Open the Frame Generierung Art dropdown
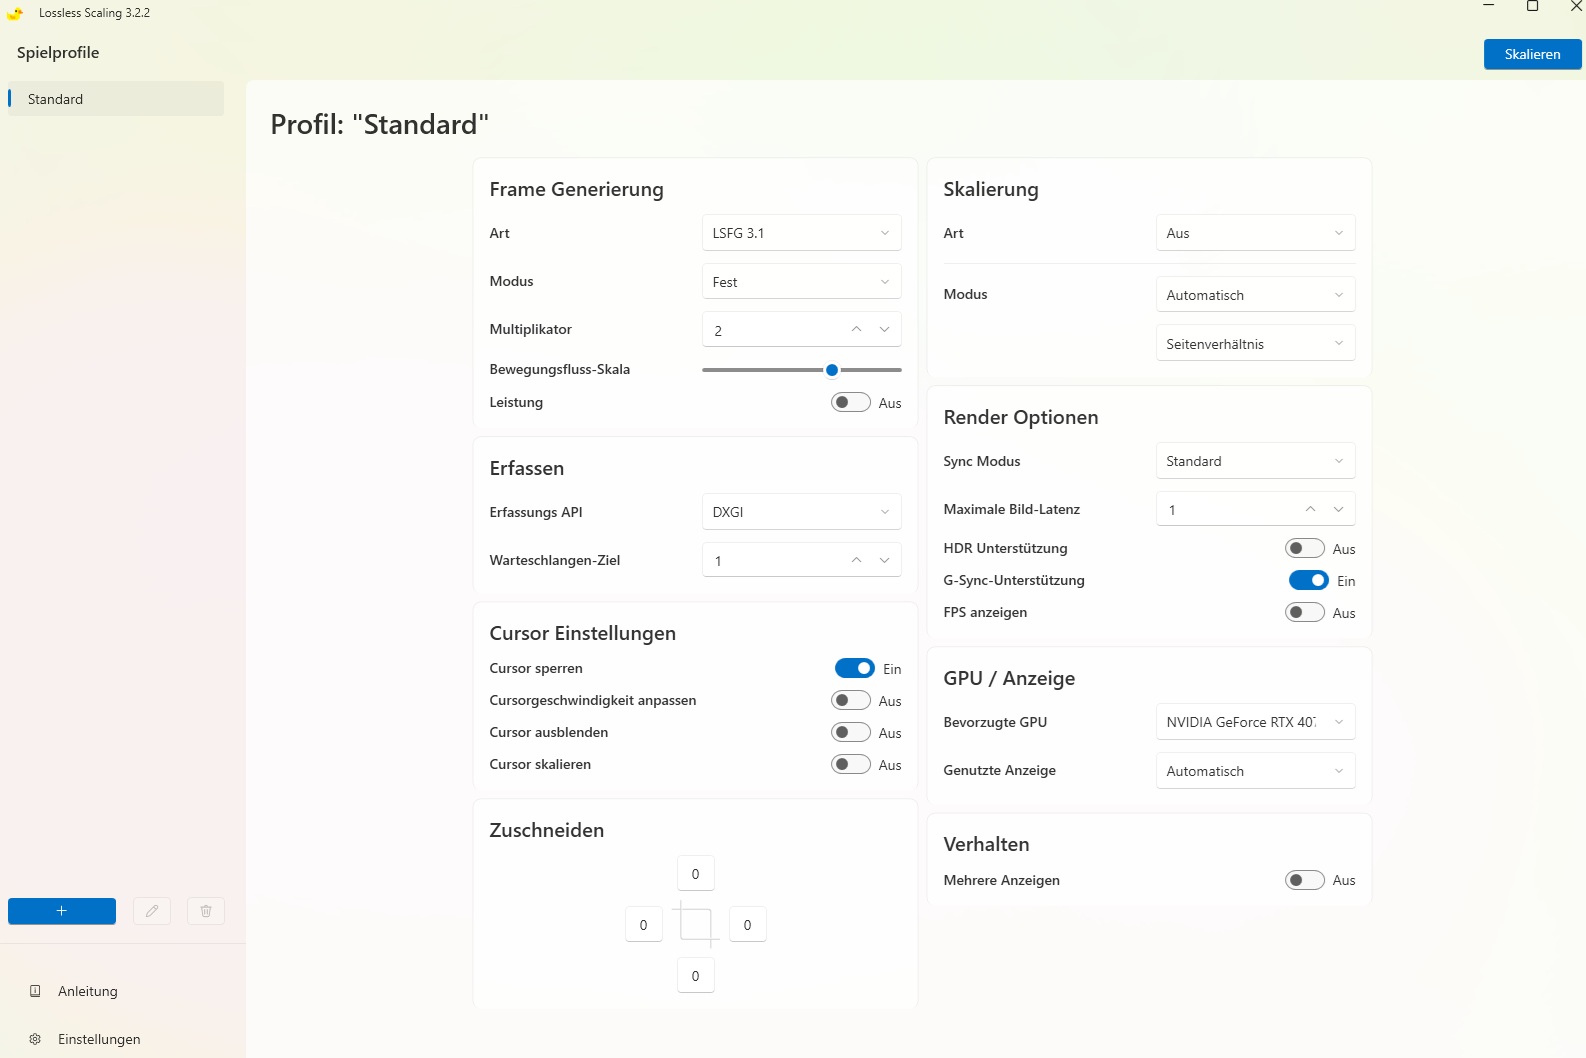The image size is (1586, 1058). coord(801,233)
